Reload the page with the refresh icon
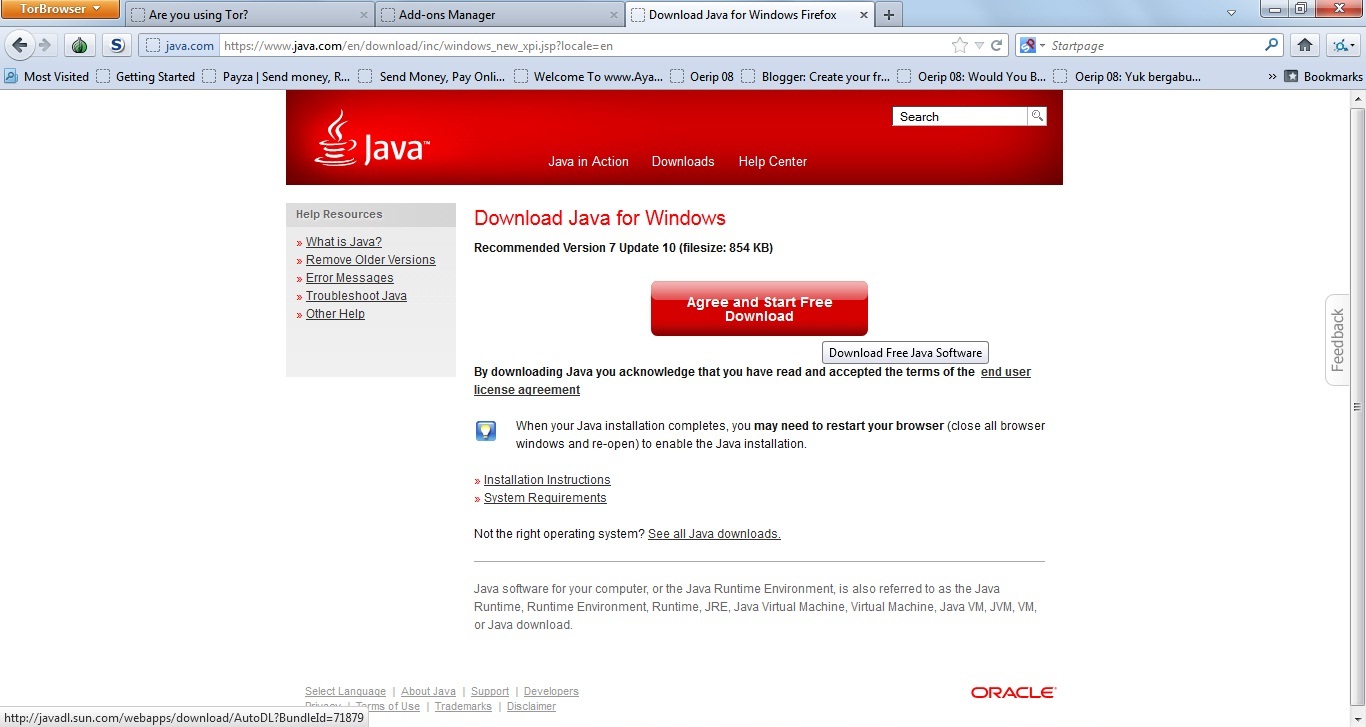The height and width of the screenshot is (727, 1366). 997,45
